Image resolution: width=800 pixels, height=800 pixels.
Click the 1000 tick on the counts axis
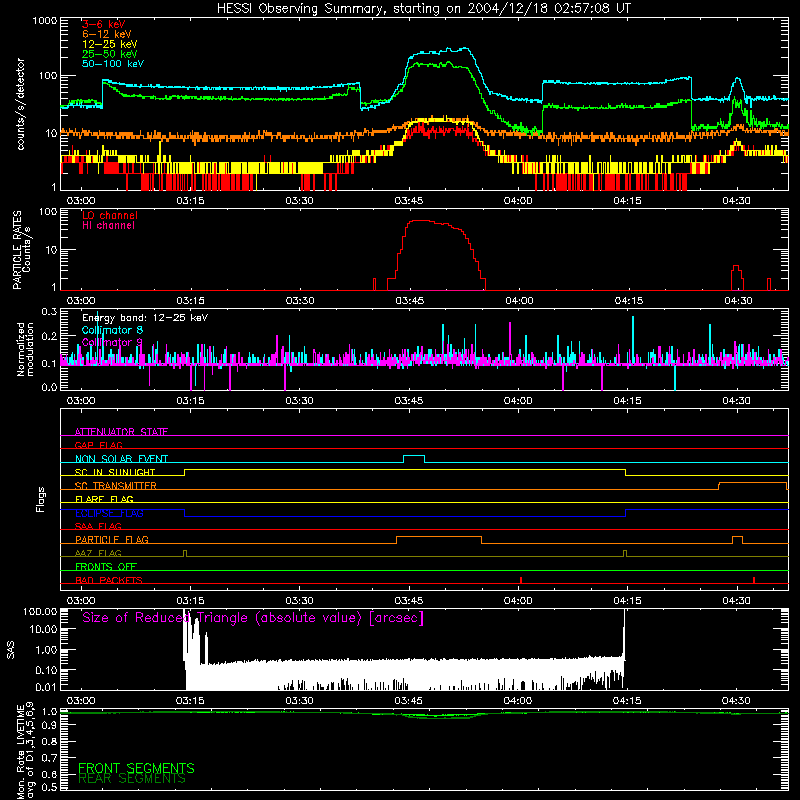click(x=45, y=21)
